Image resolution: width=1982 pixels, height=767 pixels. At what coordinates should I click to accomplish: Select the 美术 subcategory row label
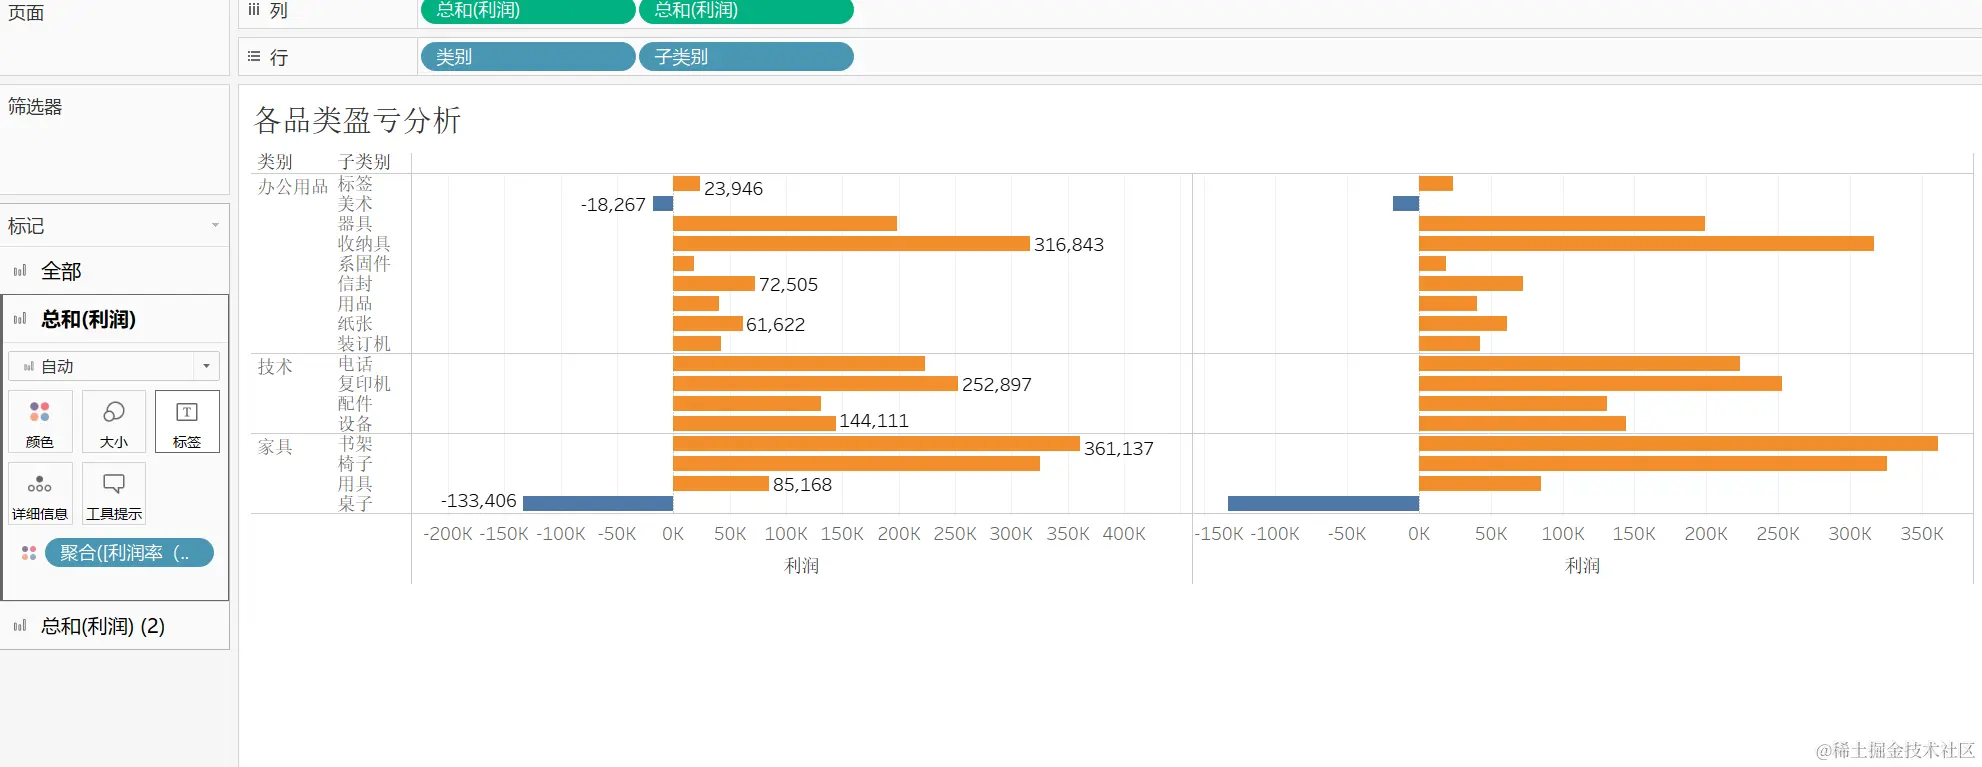click(355, 204)
